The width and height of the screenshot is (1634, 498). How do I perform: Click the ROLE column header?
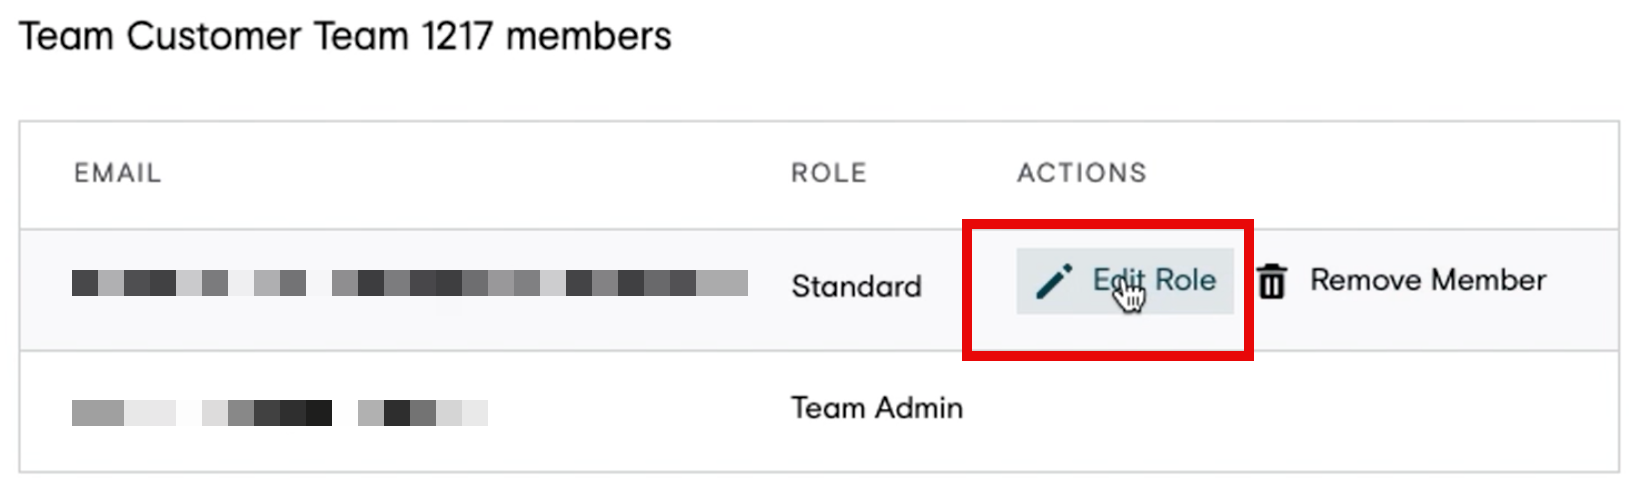tap(829, 173)
